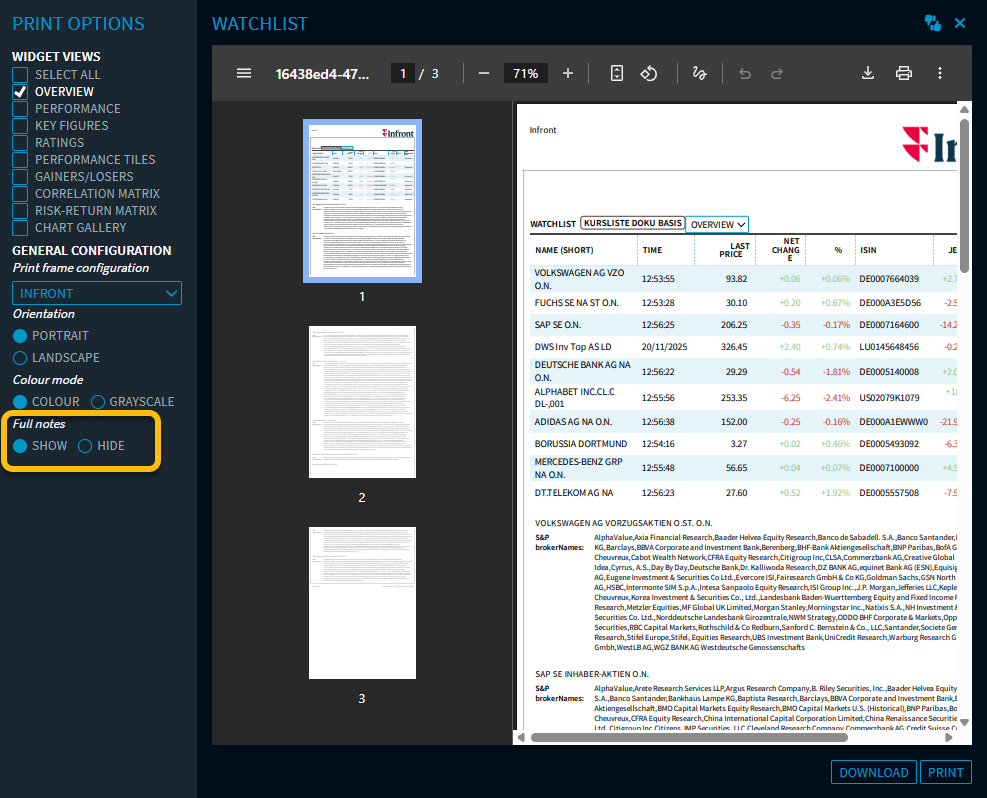The width and height of the screenshot is (987, 798).
Task: Rotate the document counterclockwise
Action: (x=648, y=73)
